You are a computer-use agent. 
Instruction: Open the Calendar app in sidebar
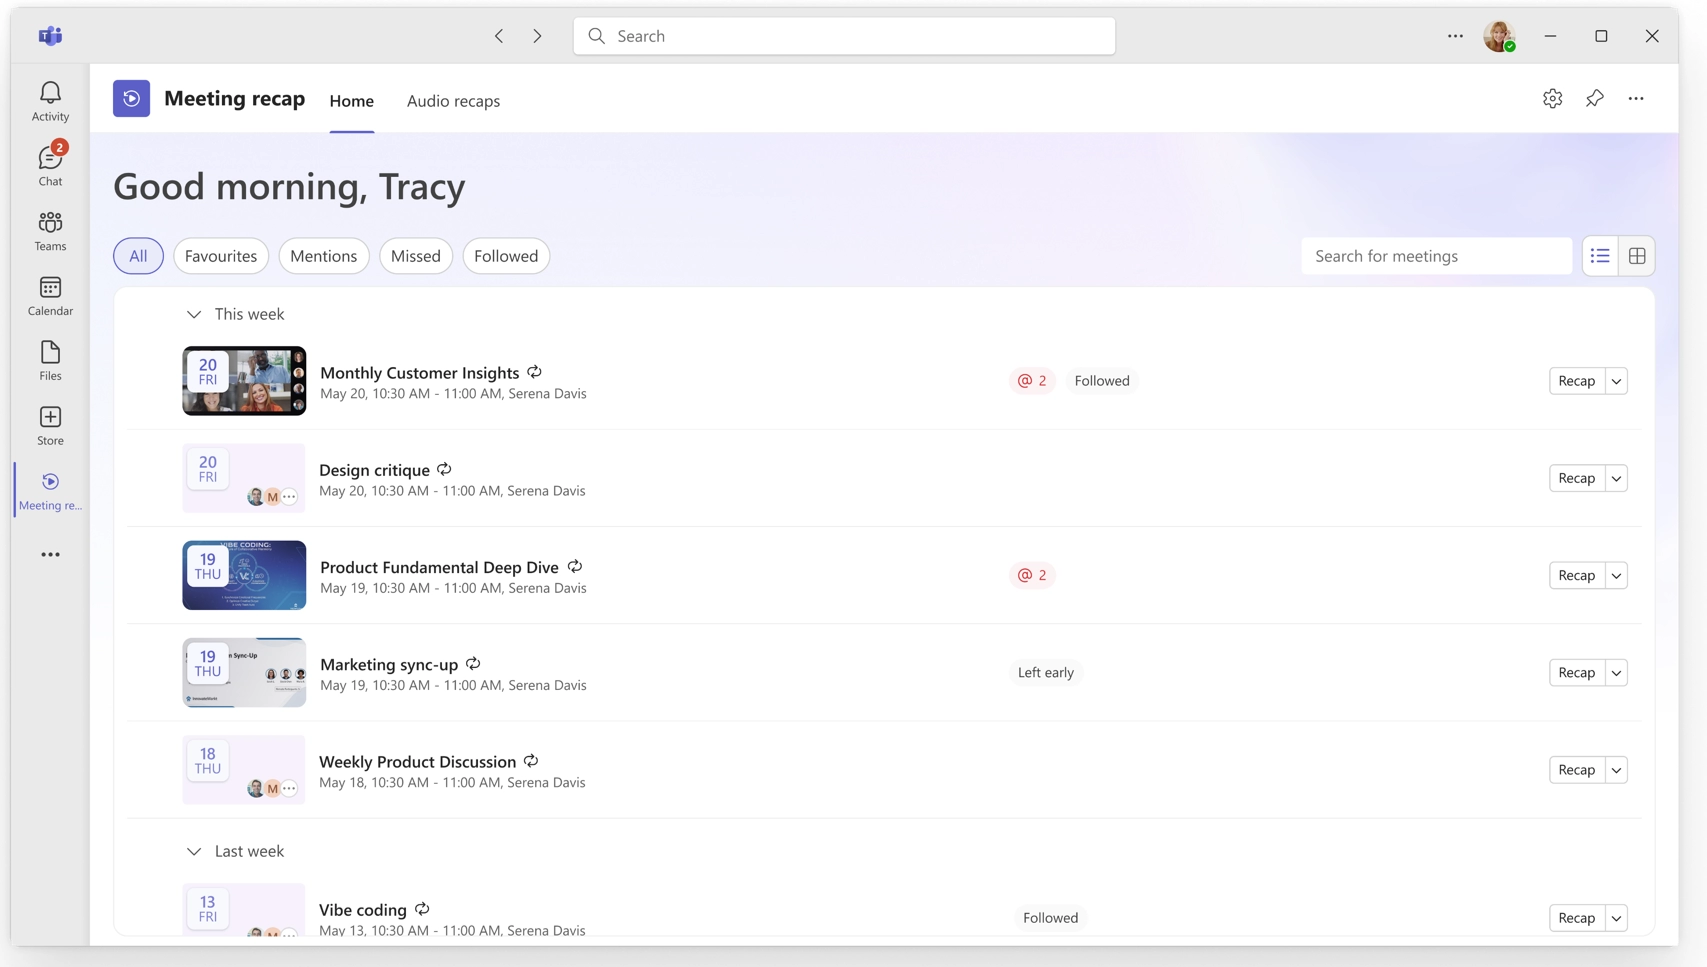[x=50, y=295]
